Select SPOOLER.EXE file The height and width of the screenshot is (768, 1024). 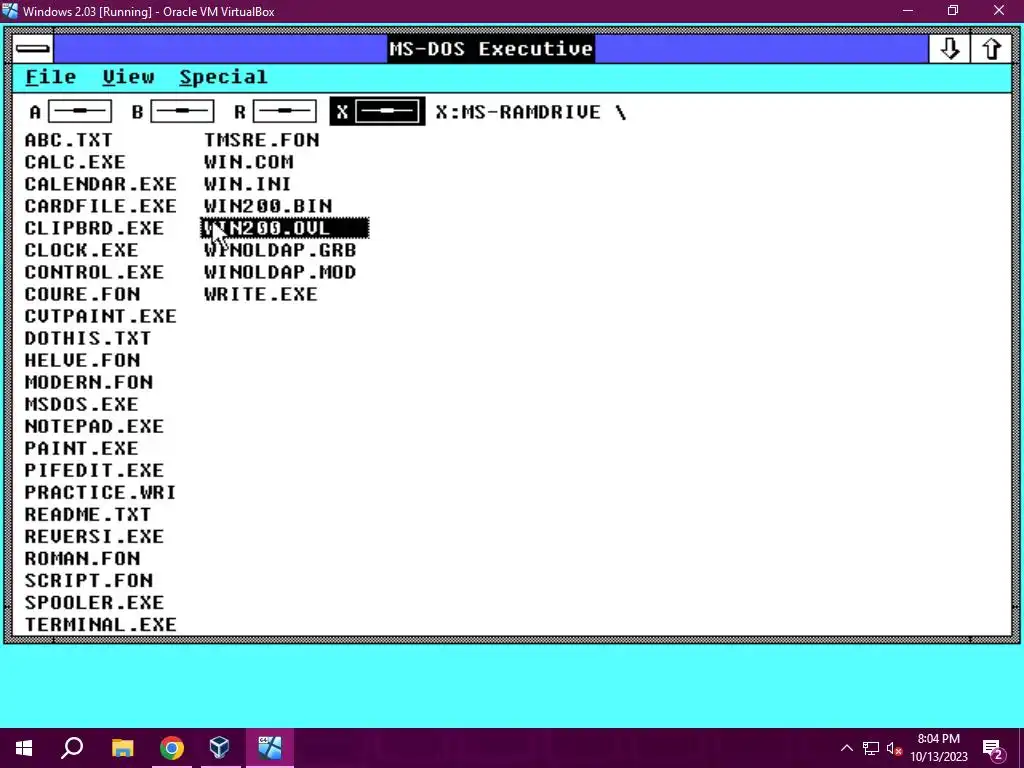94,603
